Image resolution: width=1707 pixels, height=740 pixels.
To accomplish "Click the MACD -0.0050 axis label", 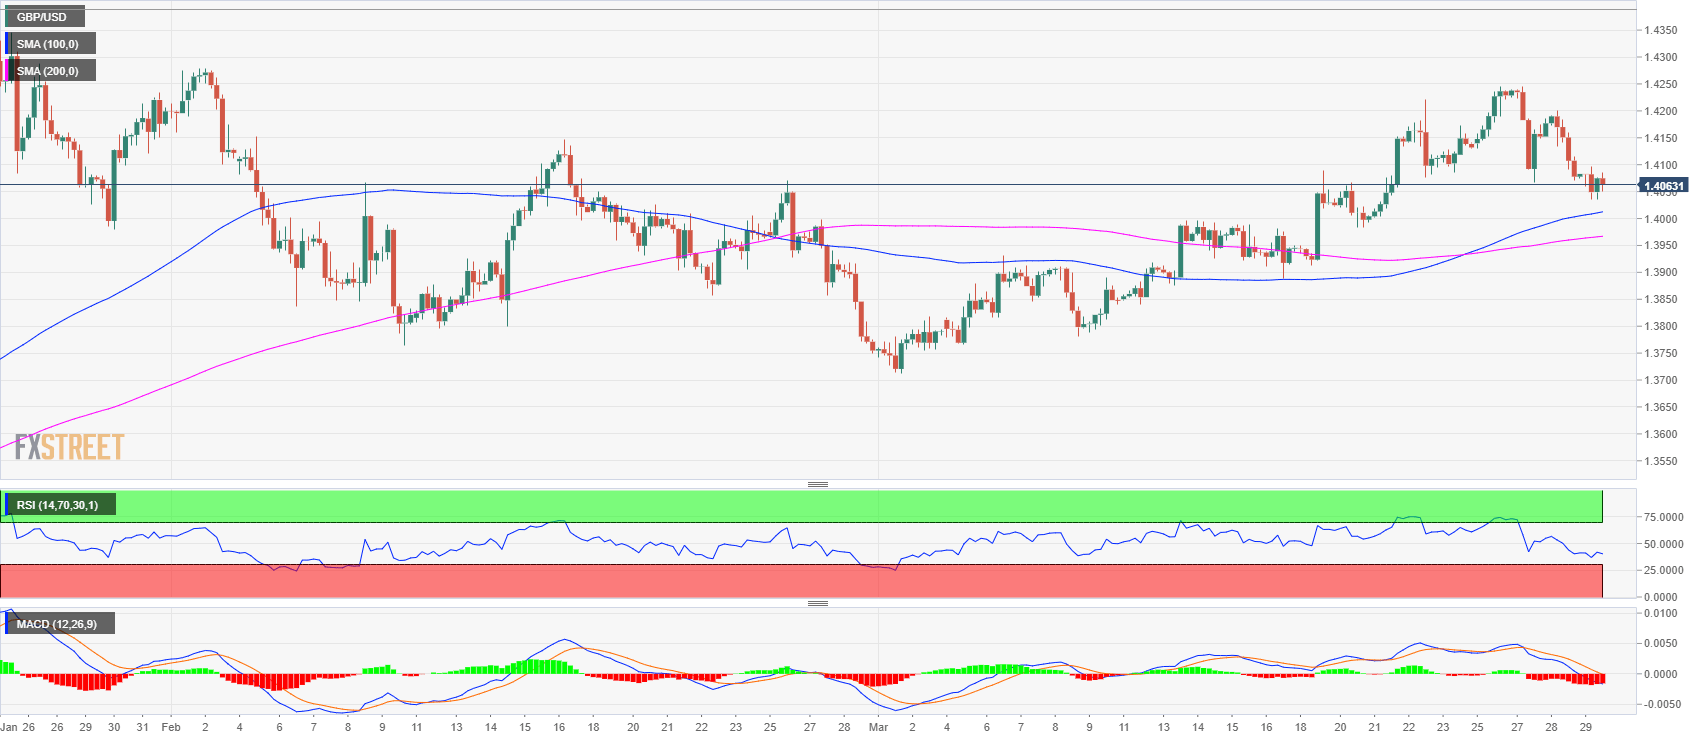I will pyautogui.click(x=1661, y=705).
